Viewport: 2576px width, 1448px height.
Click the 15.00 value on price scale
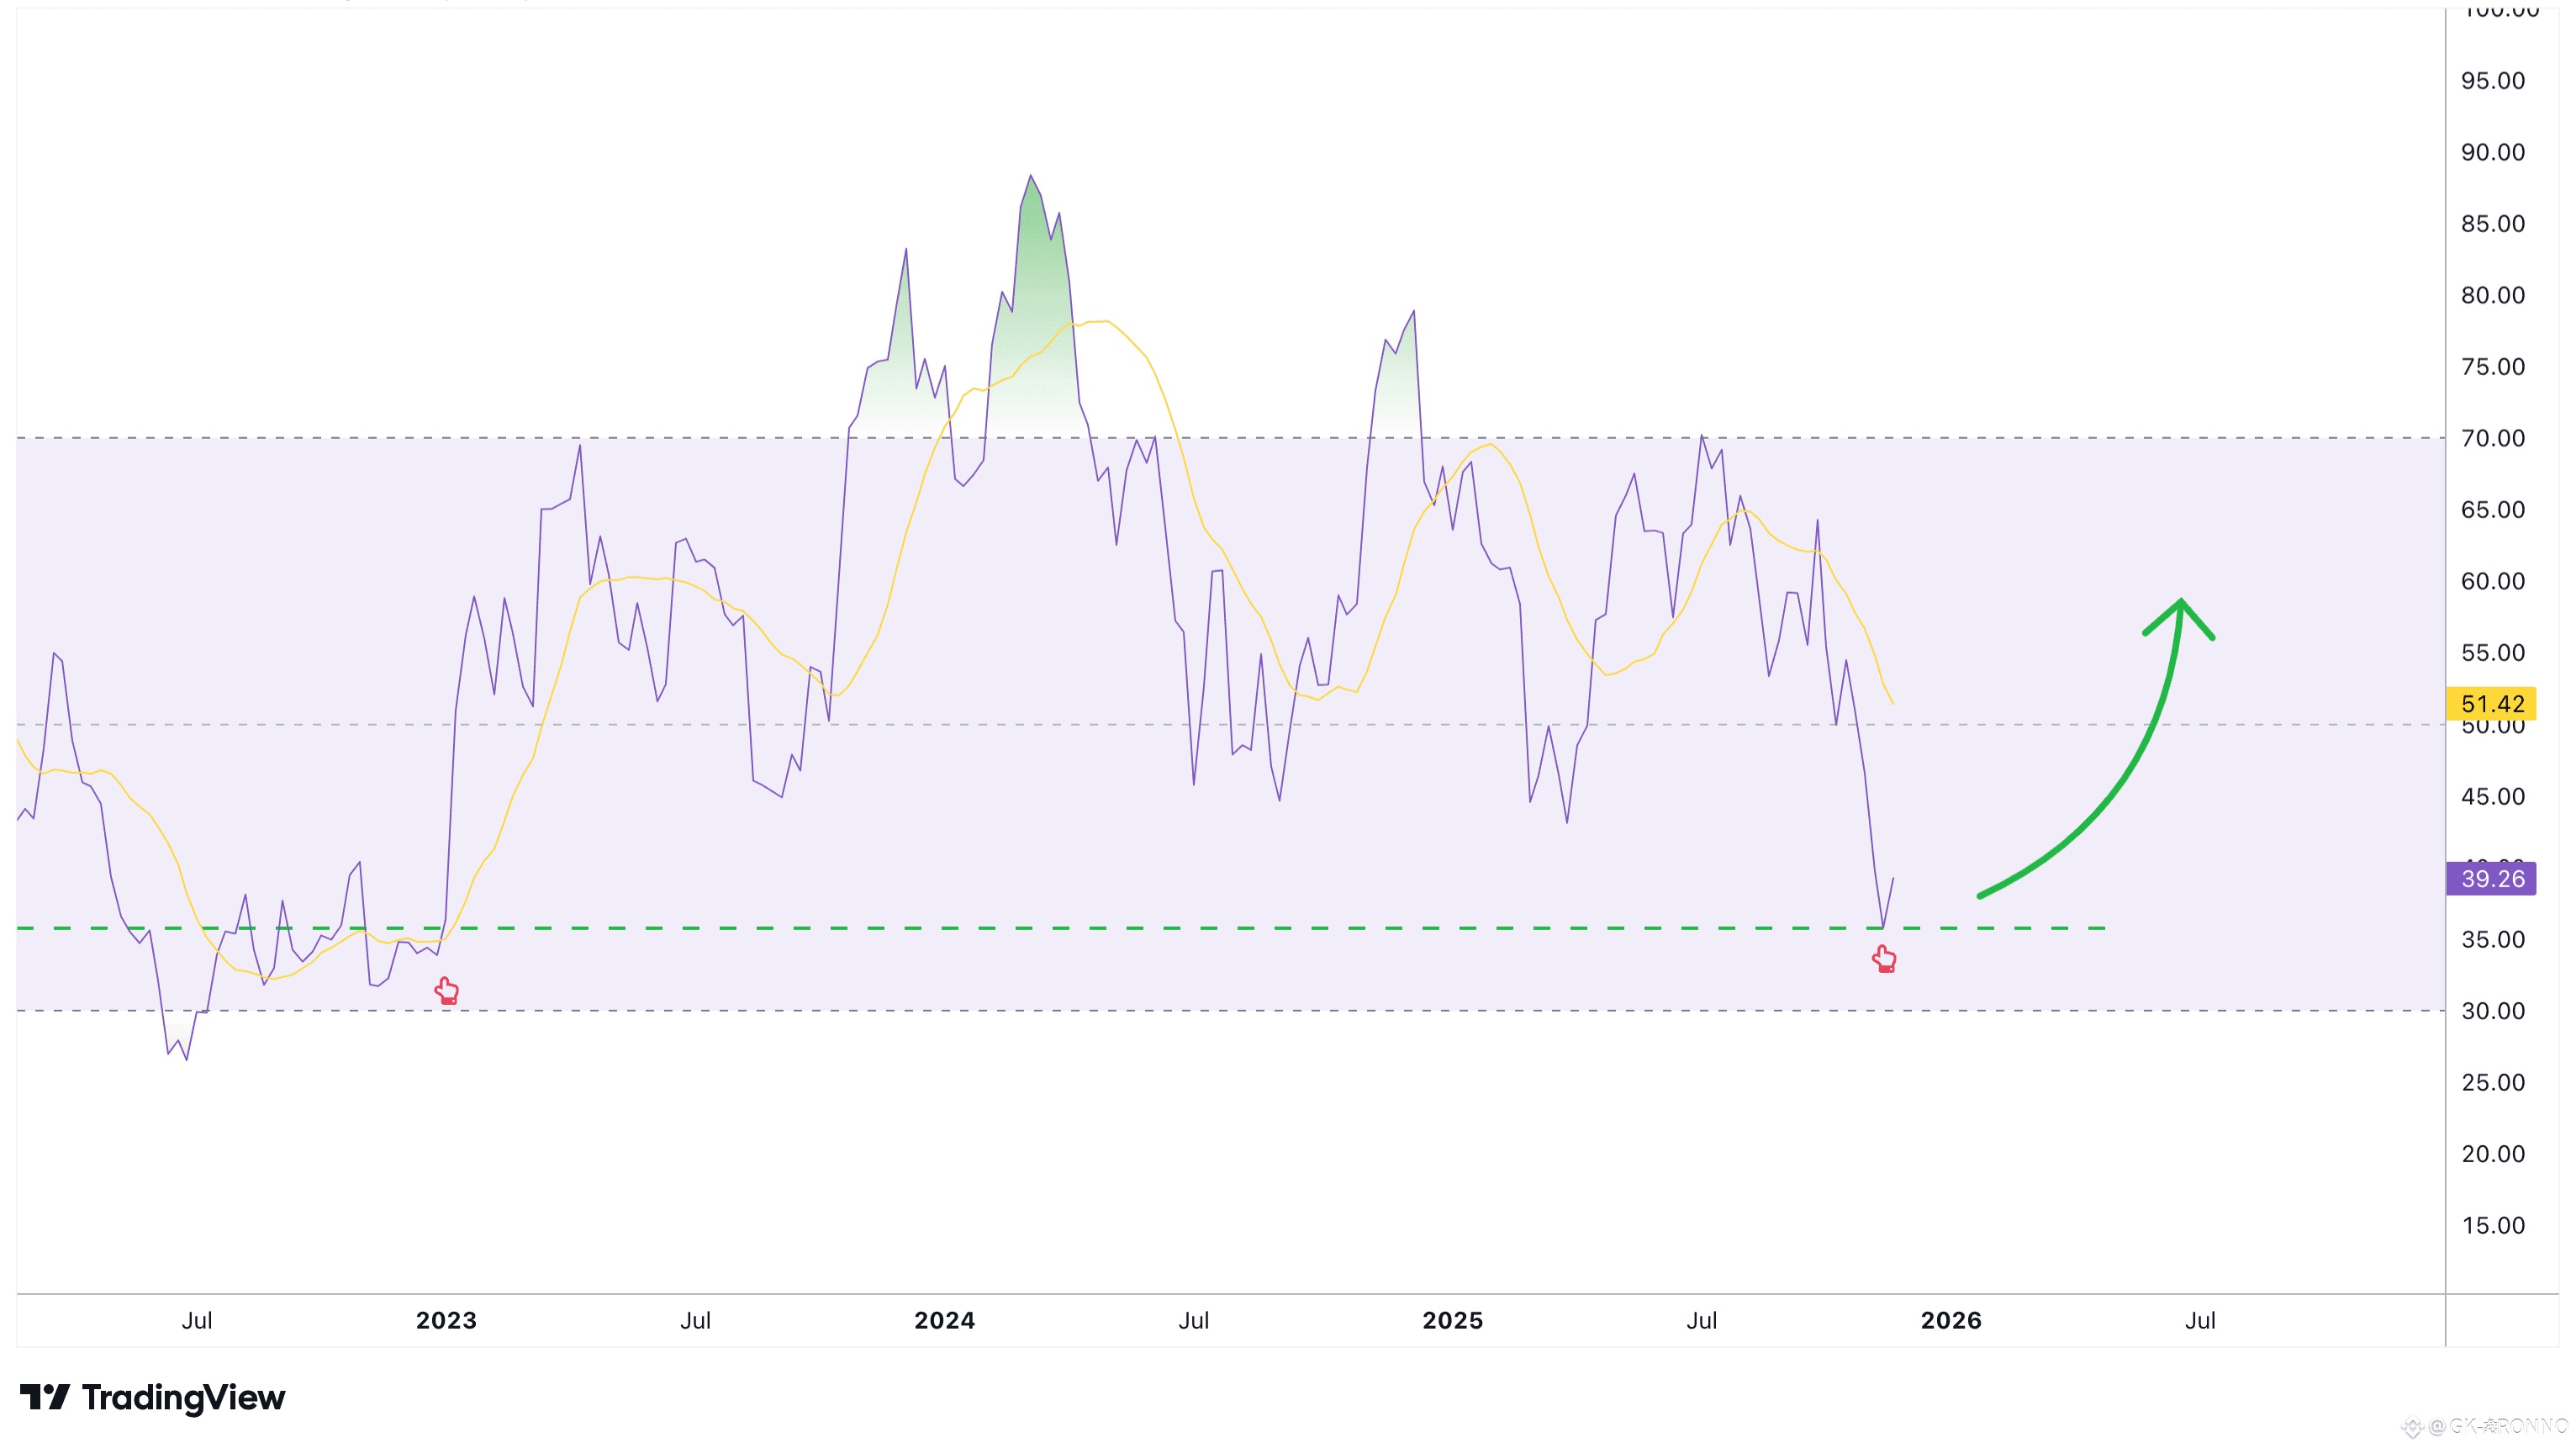[x=2492, y=1225]
